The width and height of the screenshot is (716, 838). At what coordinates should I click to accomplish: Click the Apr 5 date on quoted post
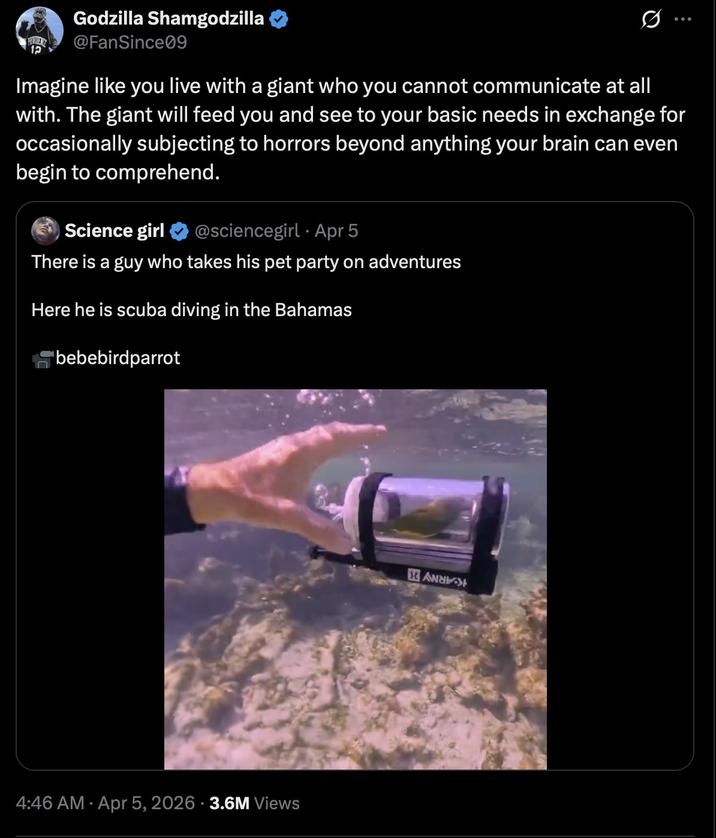[x=336, y=231]
